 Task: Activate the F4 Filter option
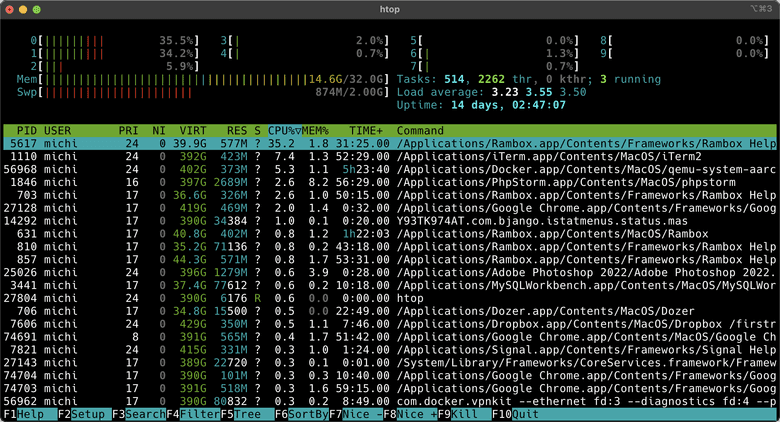(193, 414)
